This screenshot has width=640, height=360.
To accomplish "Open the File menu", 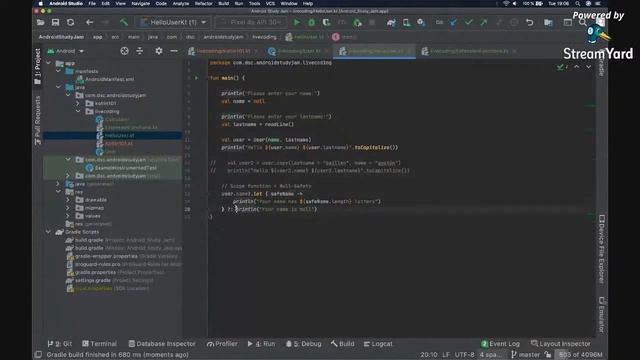I will (x=92, y=3).
